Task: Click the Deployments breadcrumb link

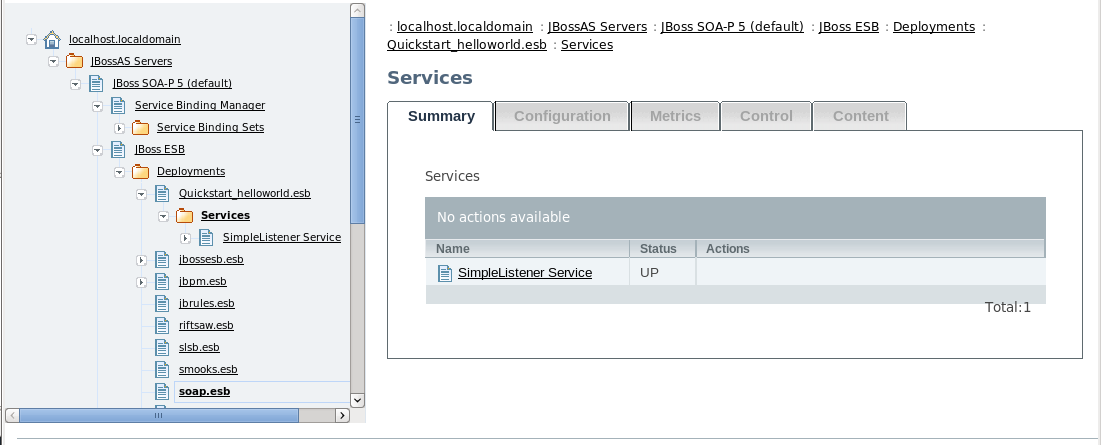Action: tap(933, 27)
